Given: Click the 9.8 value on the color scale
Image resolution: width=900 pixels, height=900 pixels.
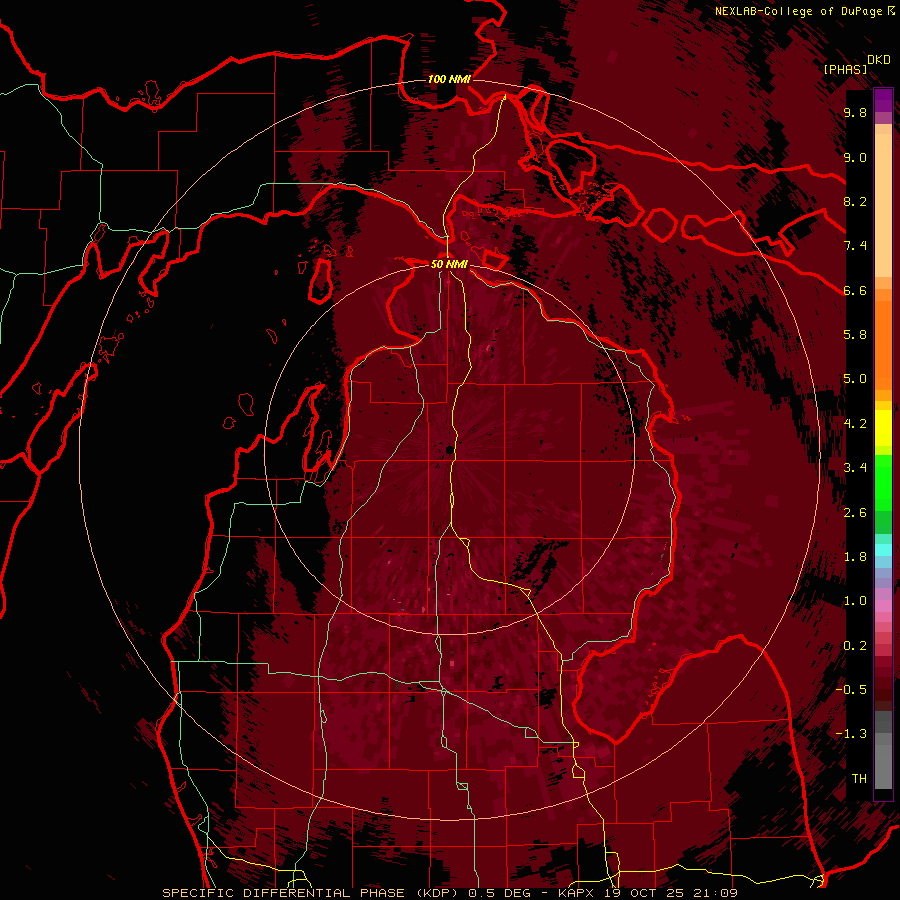Looking at the screenshot, I should [x=855, y=112].
